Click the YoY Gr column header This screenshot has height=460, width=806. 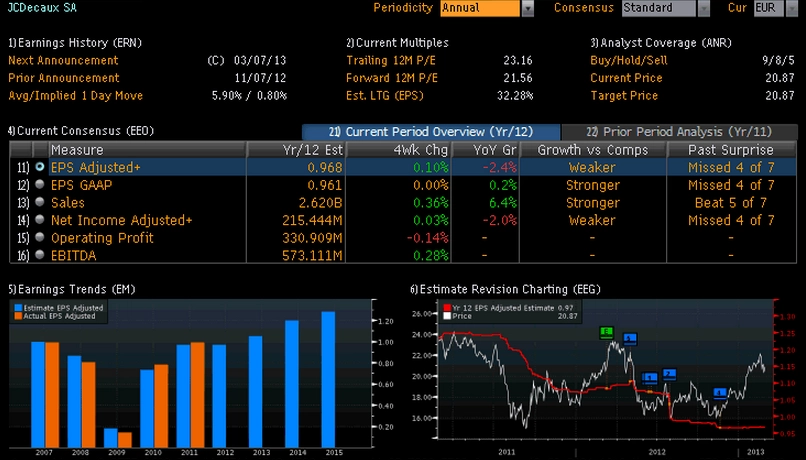click(x=485, y=150)
